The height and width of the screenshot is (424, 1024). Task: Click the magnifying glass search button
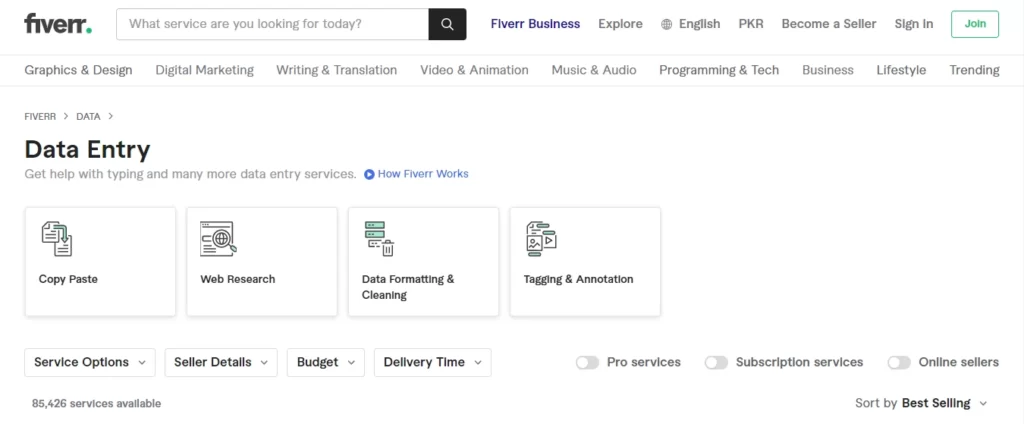[x=447, y=24]
